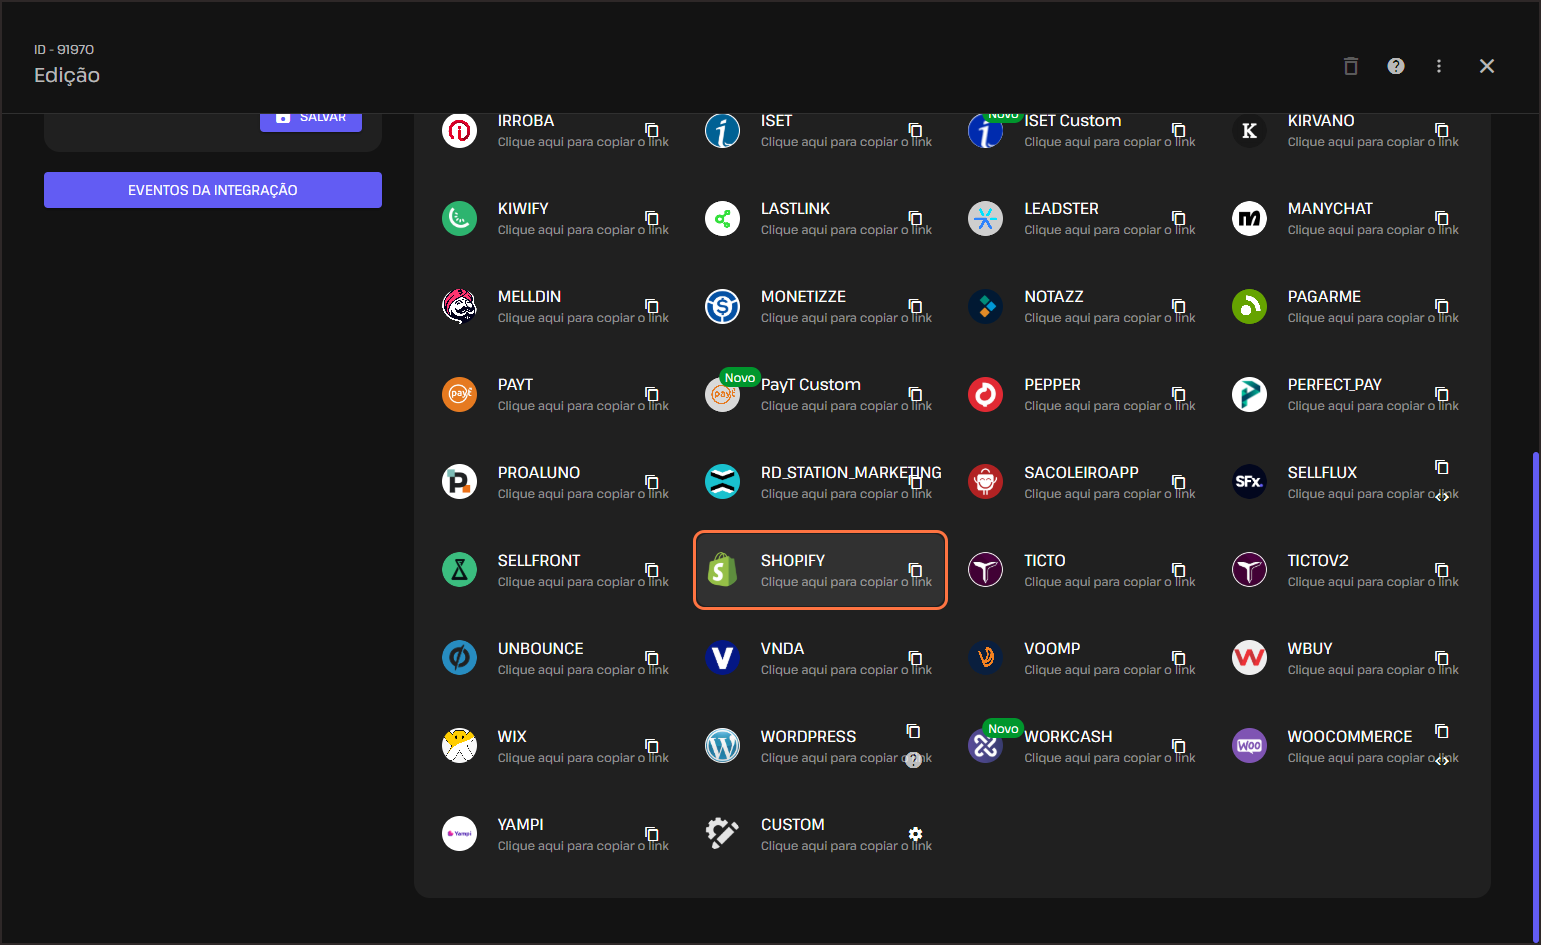Click the WOOCOMMERCE code brackets icon
Viewport: 1541px width, 945px height.
click(1442, 761)
